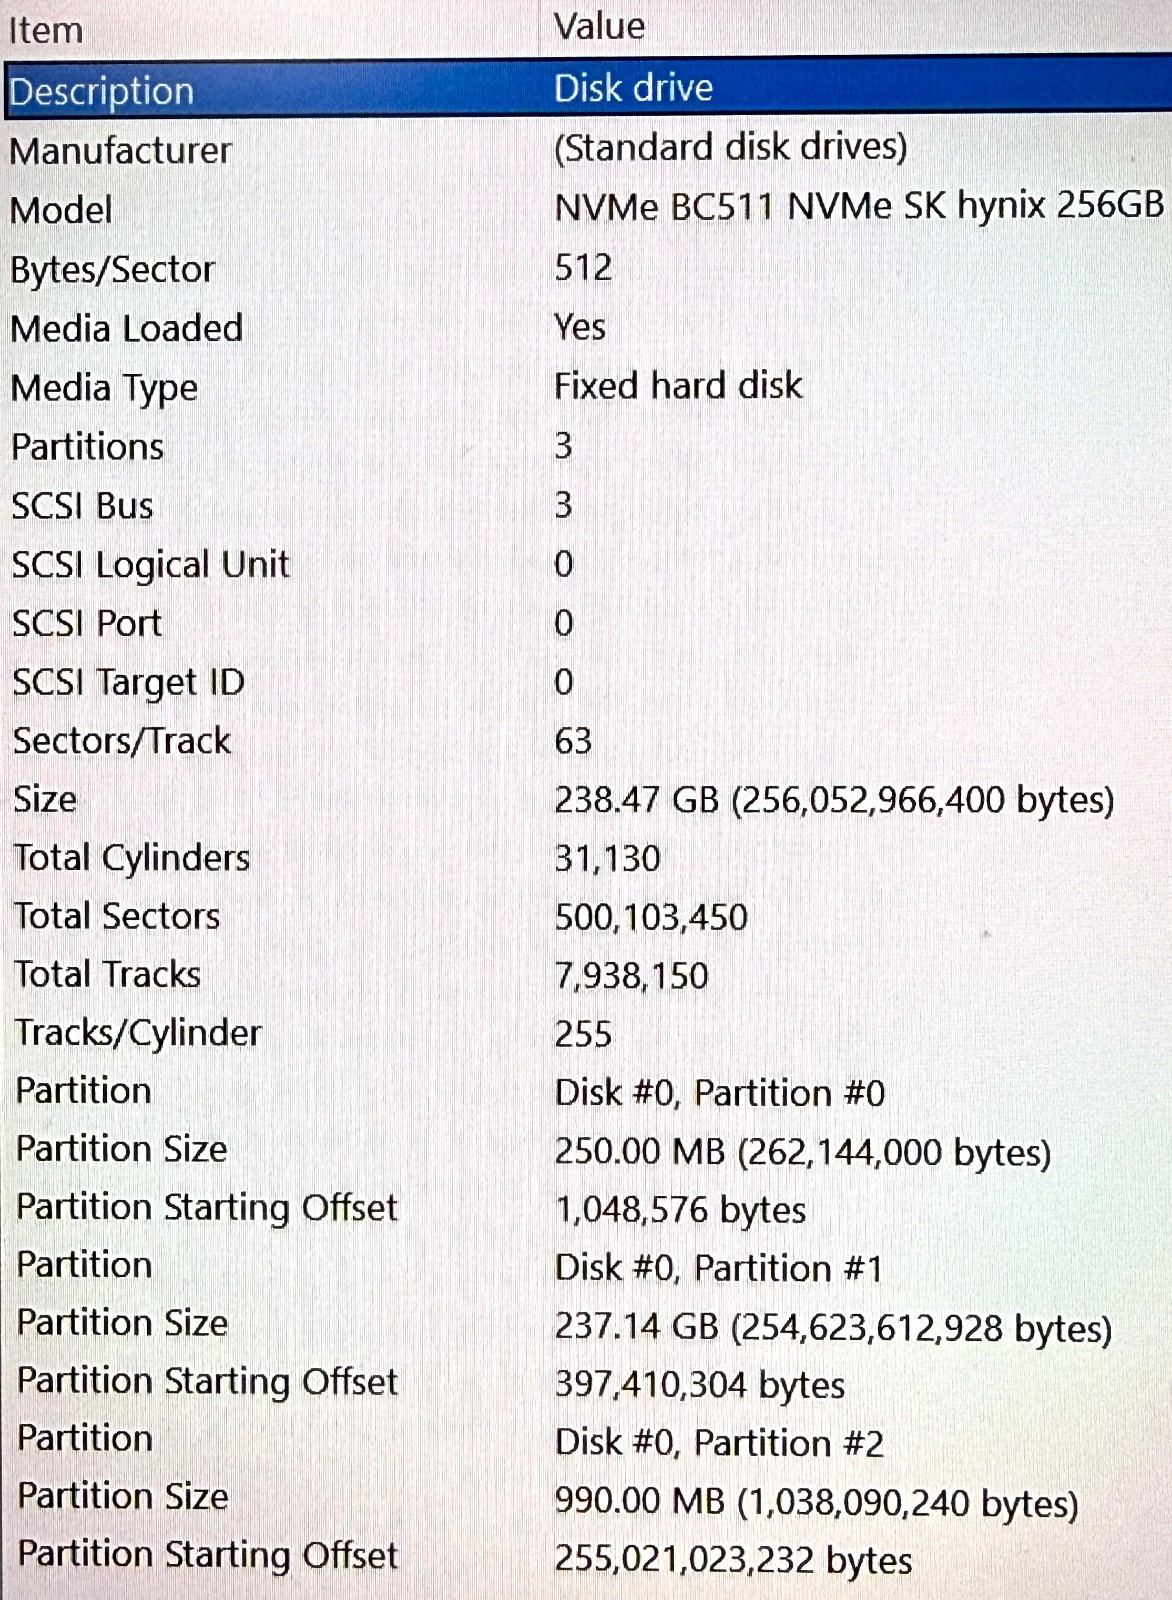Image resolution: width=1172 pixels, height=1600 pixels.
Task: Select the Partitions count row
Action: 586,446
